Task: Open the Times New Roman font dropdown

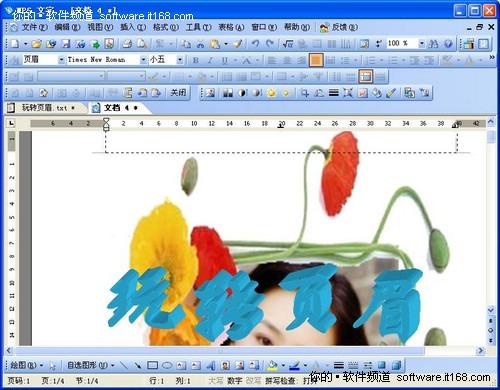Action: pos(143,60)
